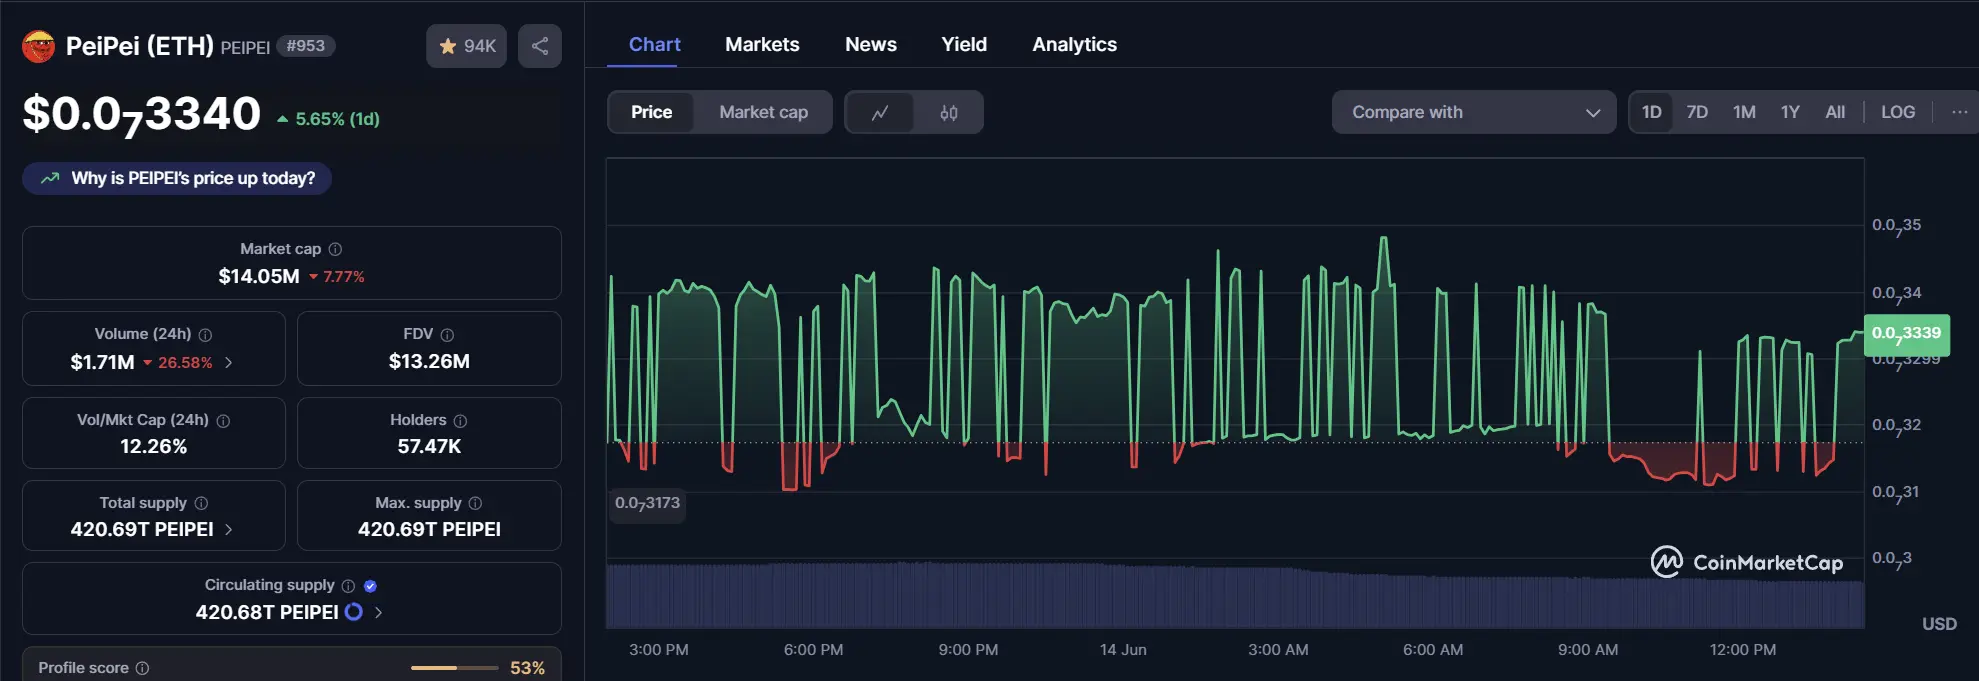Click the Holders info icon

460,421
